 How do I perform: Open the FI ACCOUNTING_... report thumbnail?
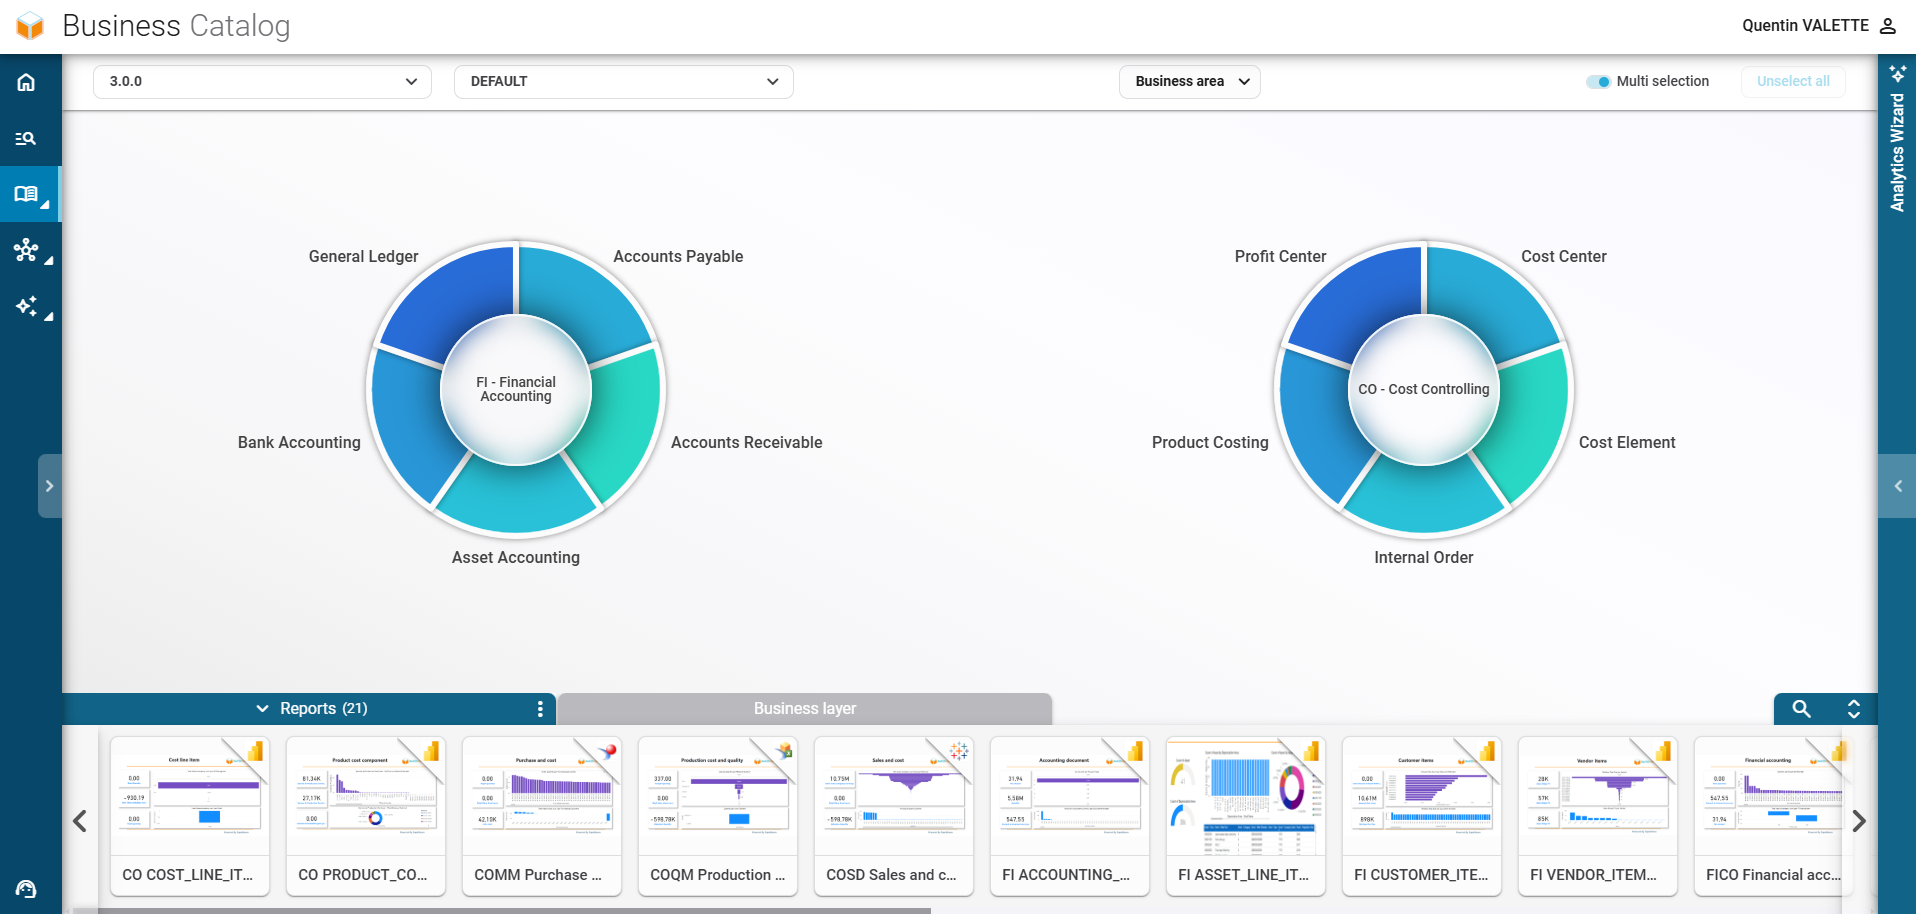point(1070,816)
